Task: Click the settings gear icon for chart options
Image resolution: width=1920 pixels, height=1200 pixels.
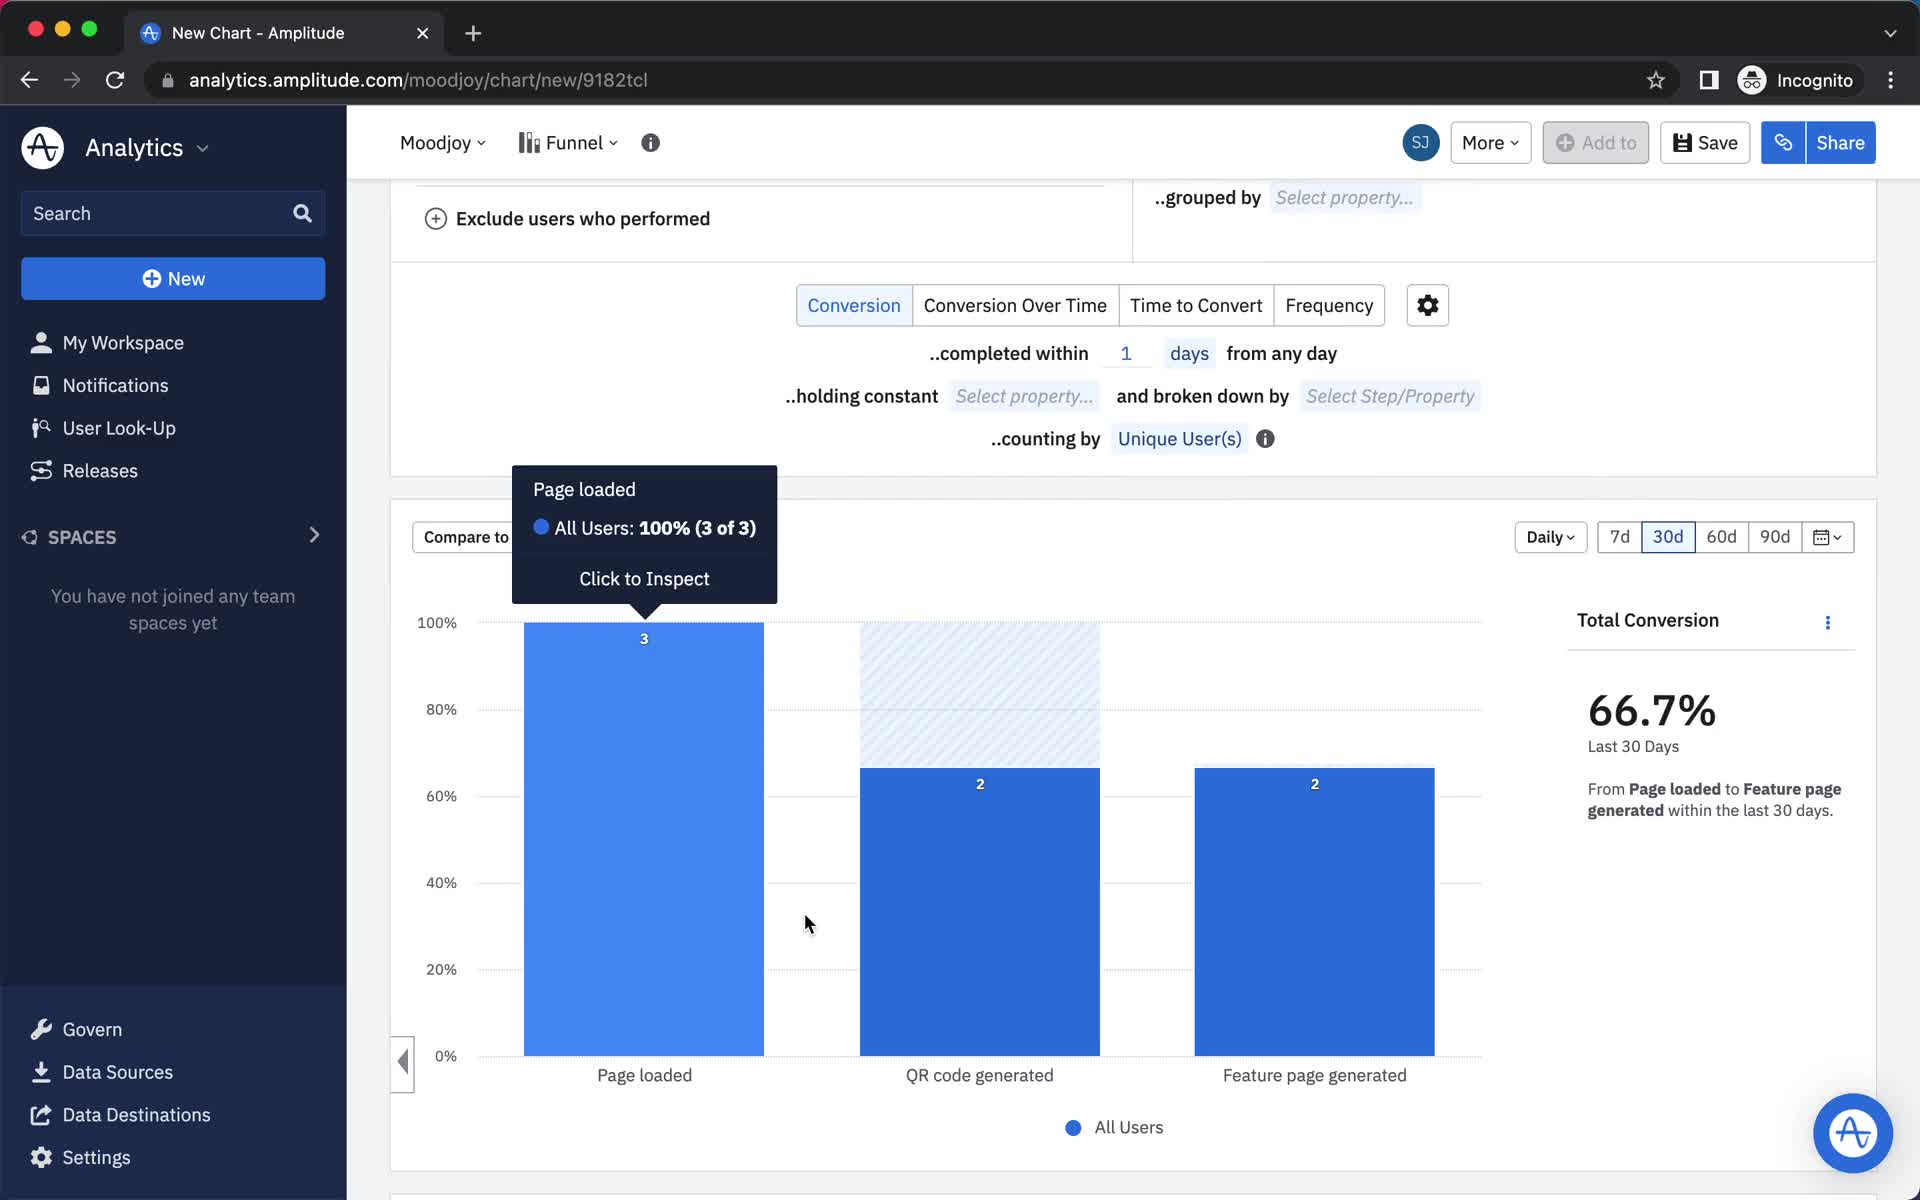Action: click(1428, 306)
